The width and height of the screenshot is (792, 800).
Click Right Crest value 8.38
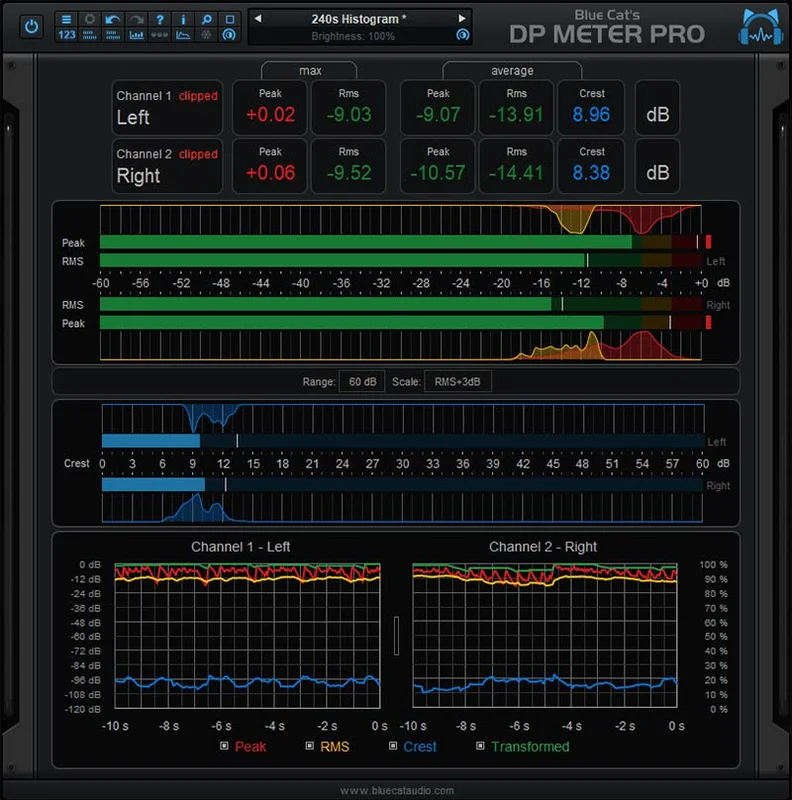[x=591, y=173]
